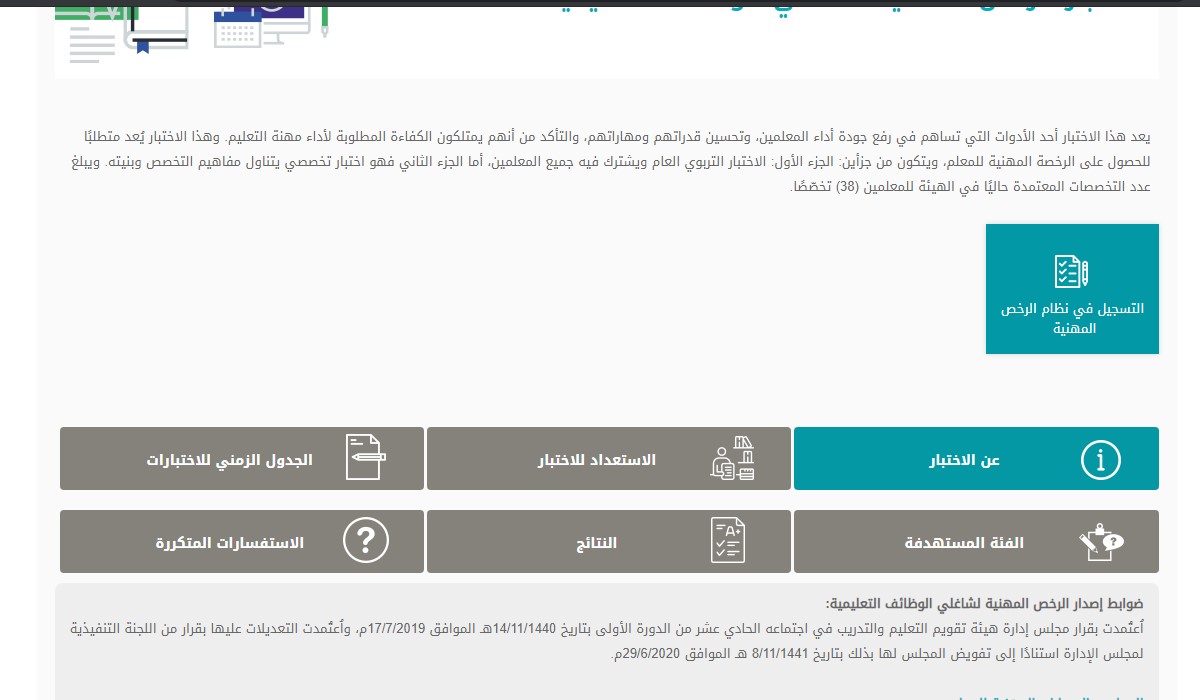Viewport: 1200px width, 700px height.
Task: Click التسجيل في نظام الرخص المهنية button
Action: 1072,289
